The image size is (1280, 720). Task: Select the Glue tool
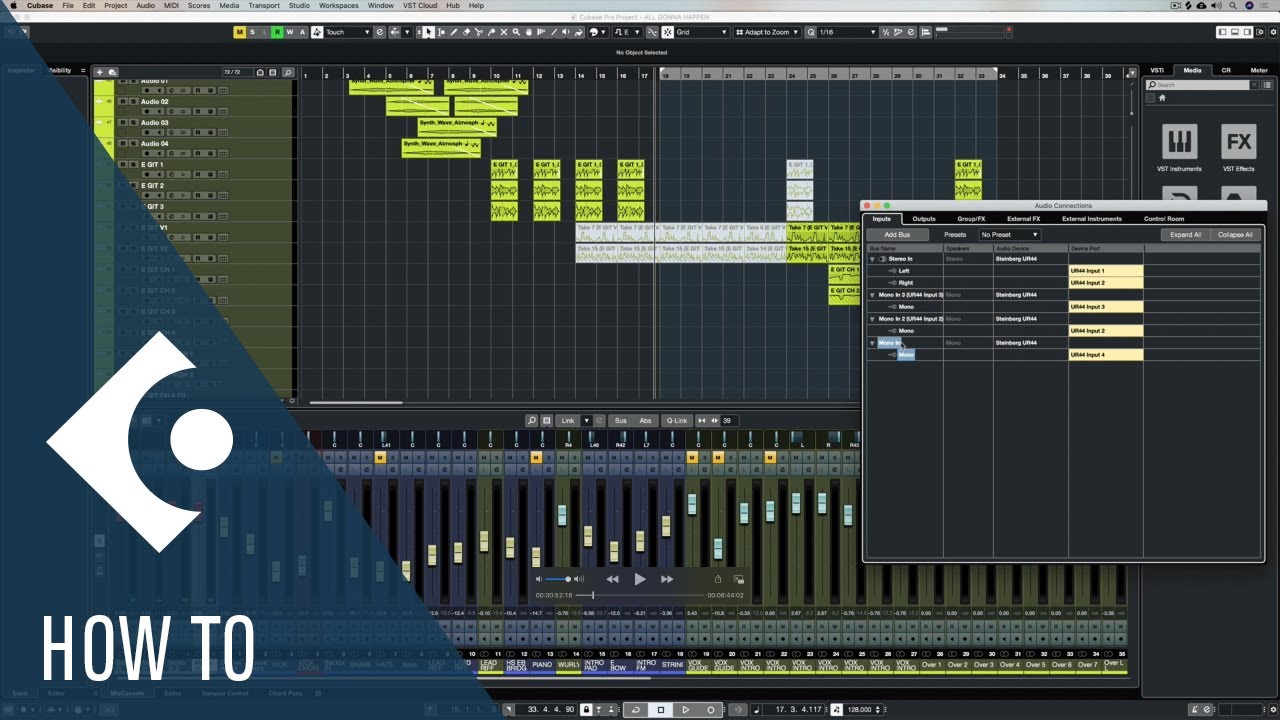[491, 32]
